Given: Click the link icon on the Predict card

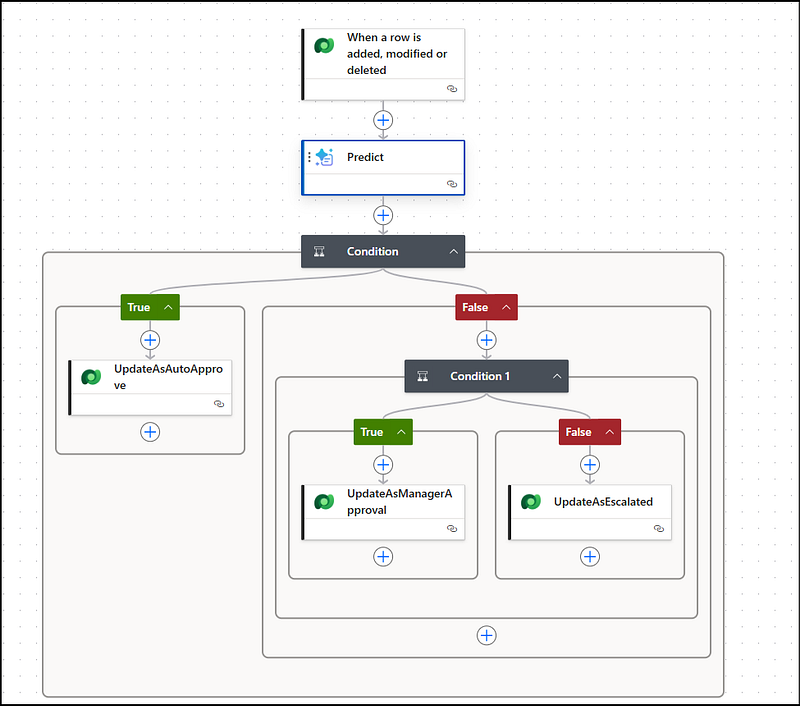Looking at the screenshot, I should click(x=452, y=184).
